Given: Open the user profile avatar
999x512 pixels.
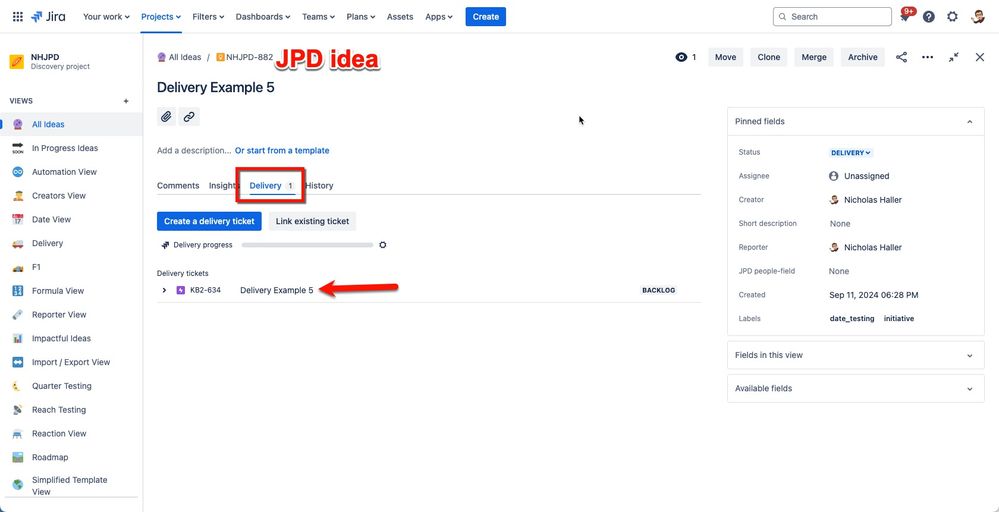Looking at the screenshot, I should click(x=978, y=17).
